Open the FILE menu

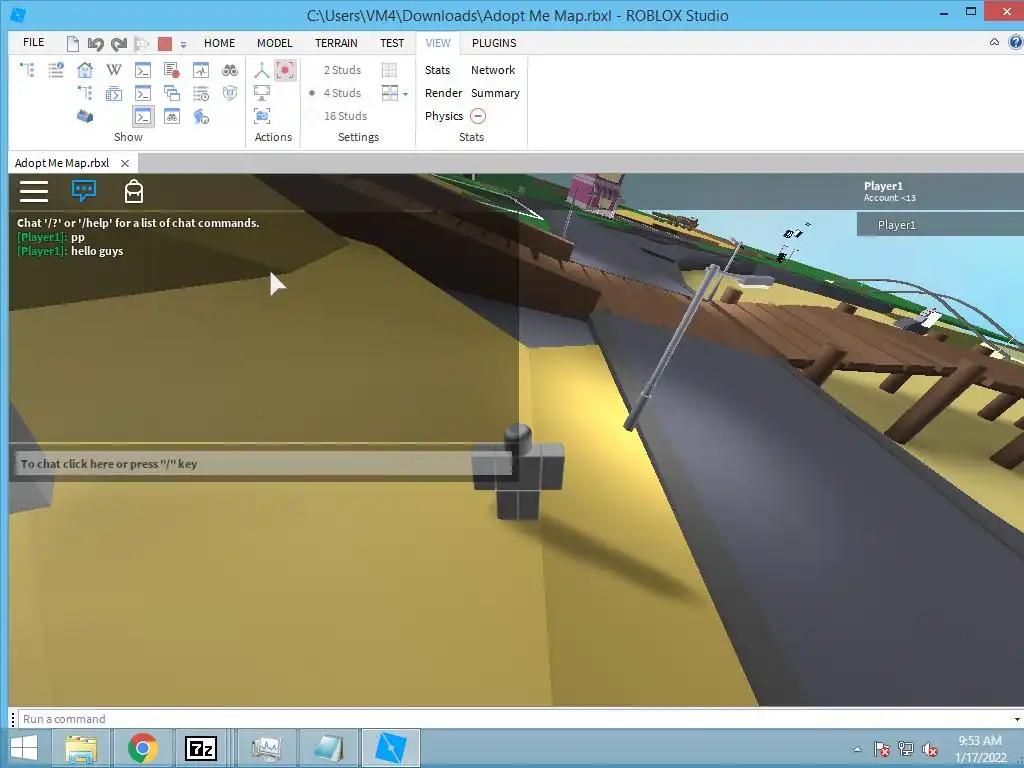[x=33, y=42]
